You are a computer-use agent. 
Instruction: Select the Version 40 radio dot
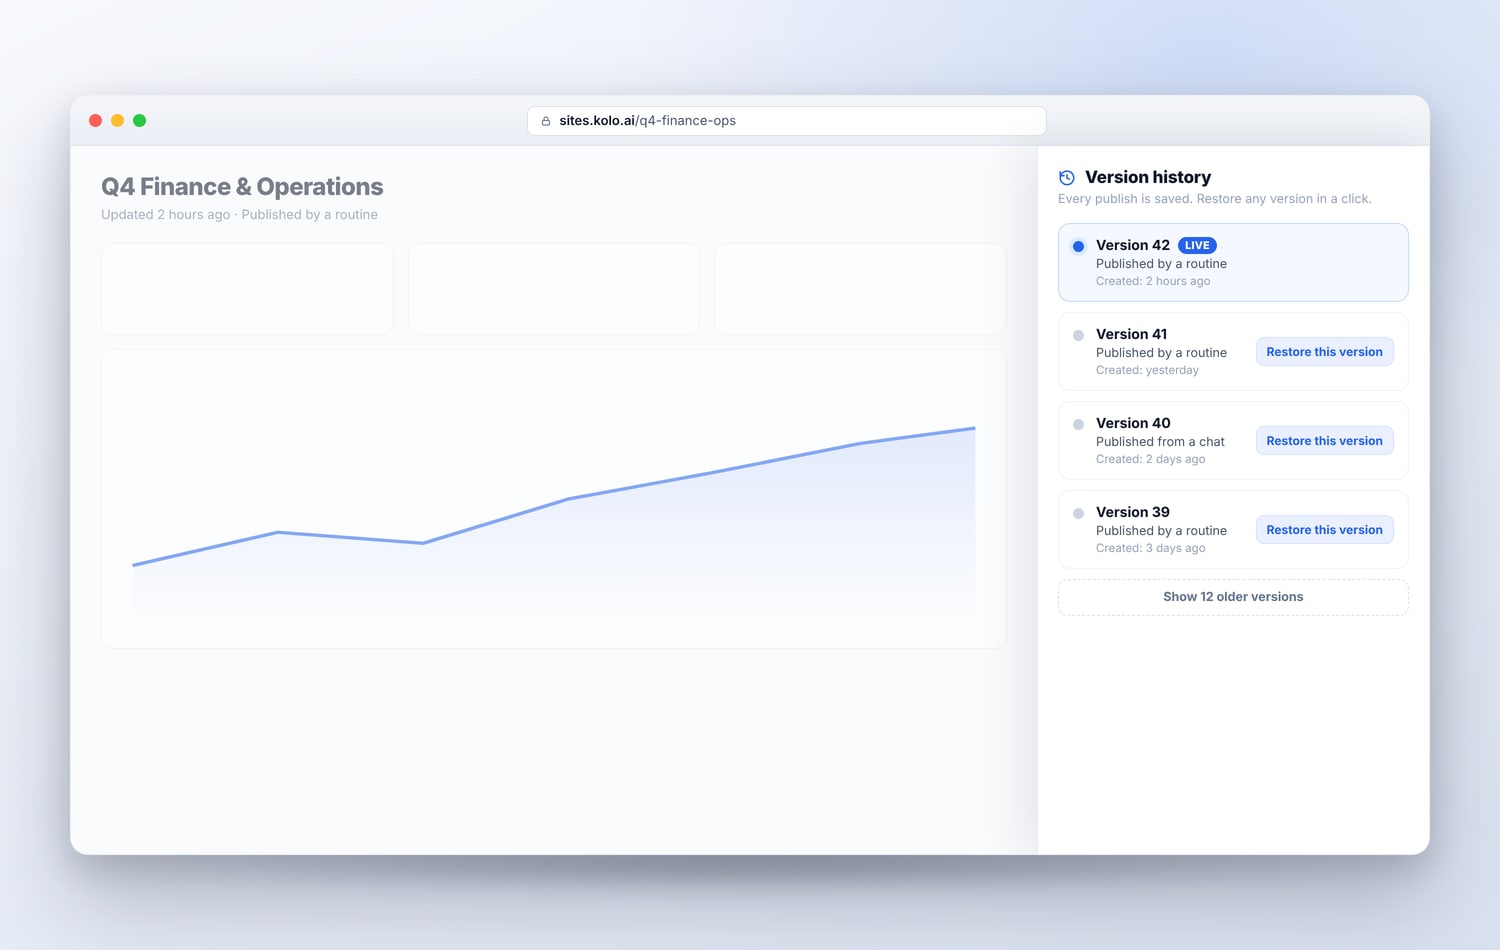click(1078, 424)
